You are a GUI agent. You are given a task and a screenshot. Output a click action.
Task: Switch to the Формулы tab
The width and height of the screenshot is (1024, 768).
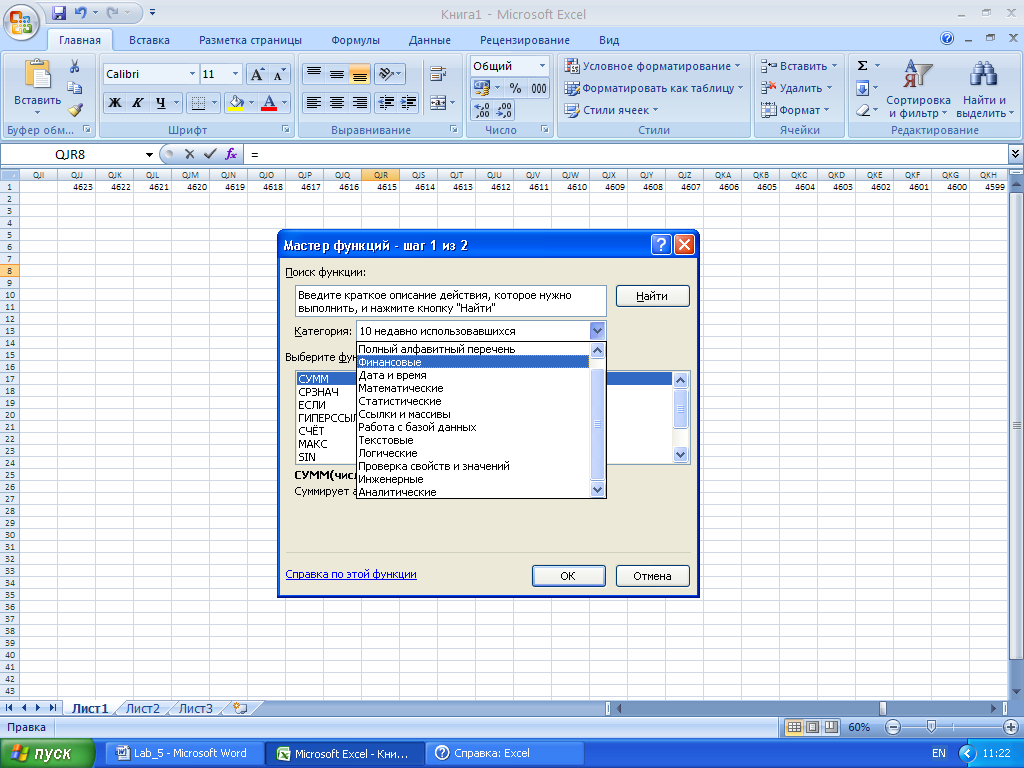click(x=355, y=40)
